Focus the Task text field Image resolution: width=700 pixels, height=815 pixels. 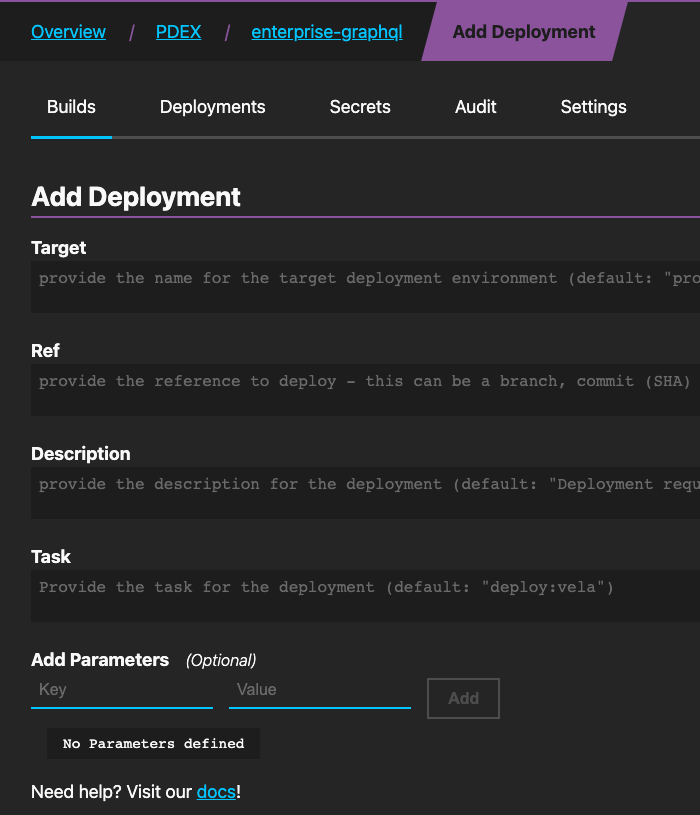pyautogui.click(x=365, y=596)
